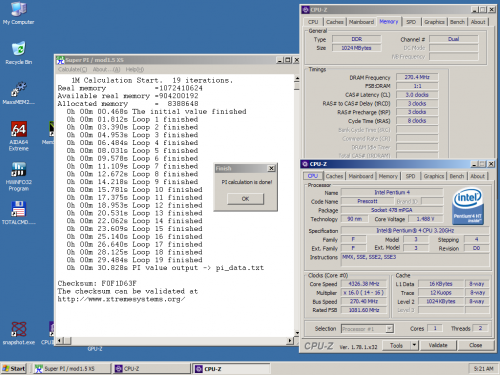Click Super PI vertical scrollbar up arrow

point(297,79)
